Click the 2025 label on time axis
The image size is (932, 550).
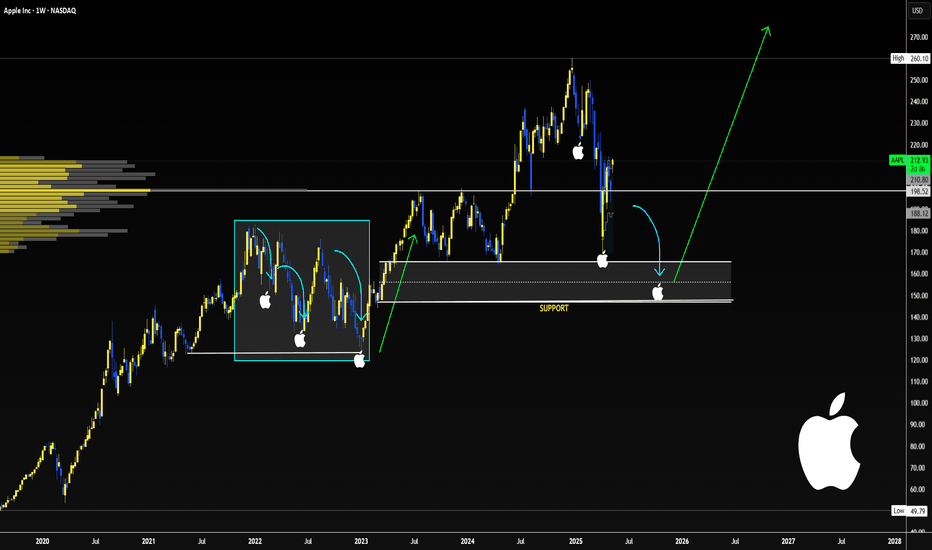click(575, 541)
